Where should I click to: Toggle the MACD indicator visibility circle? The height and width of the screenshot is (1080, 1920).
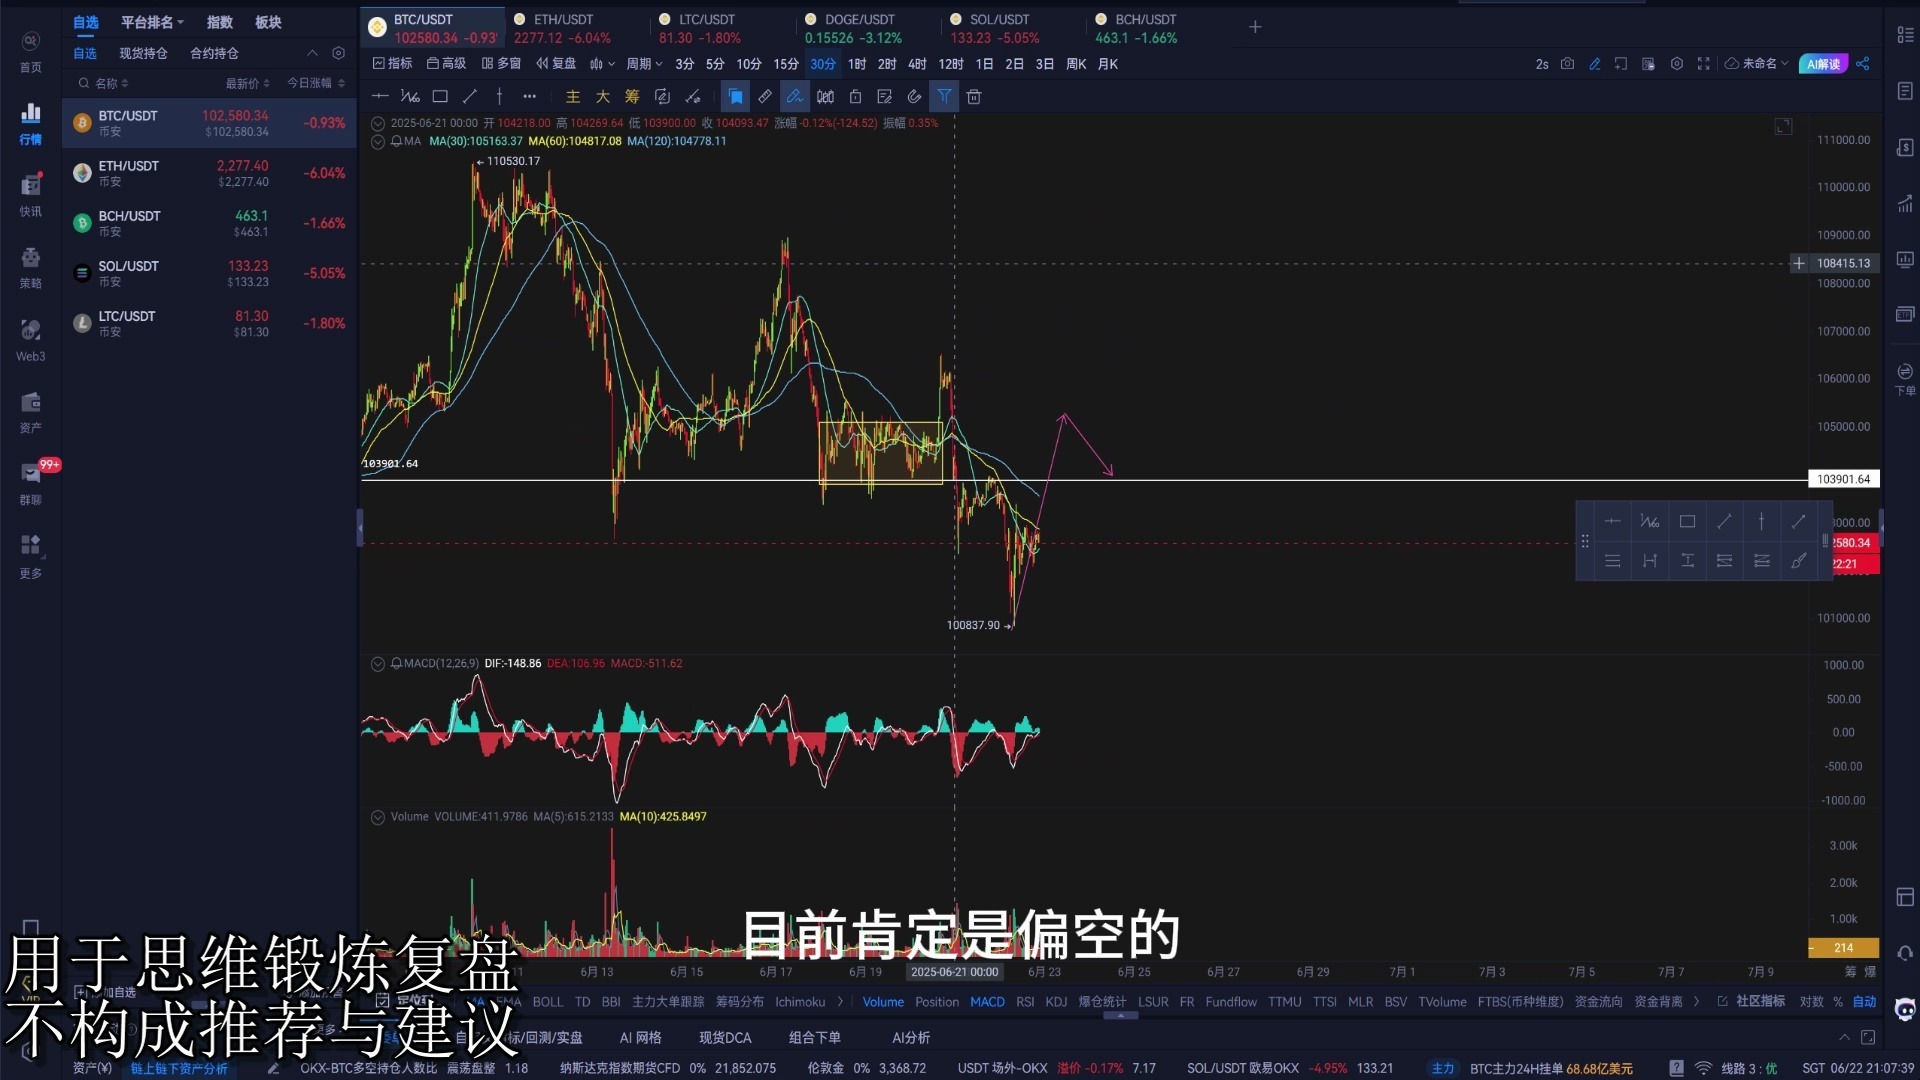[x=378, y=664]
